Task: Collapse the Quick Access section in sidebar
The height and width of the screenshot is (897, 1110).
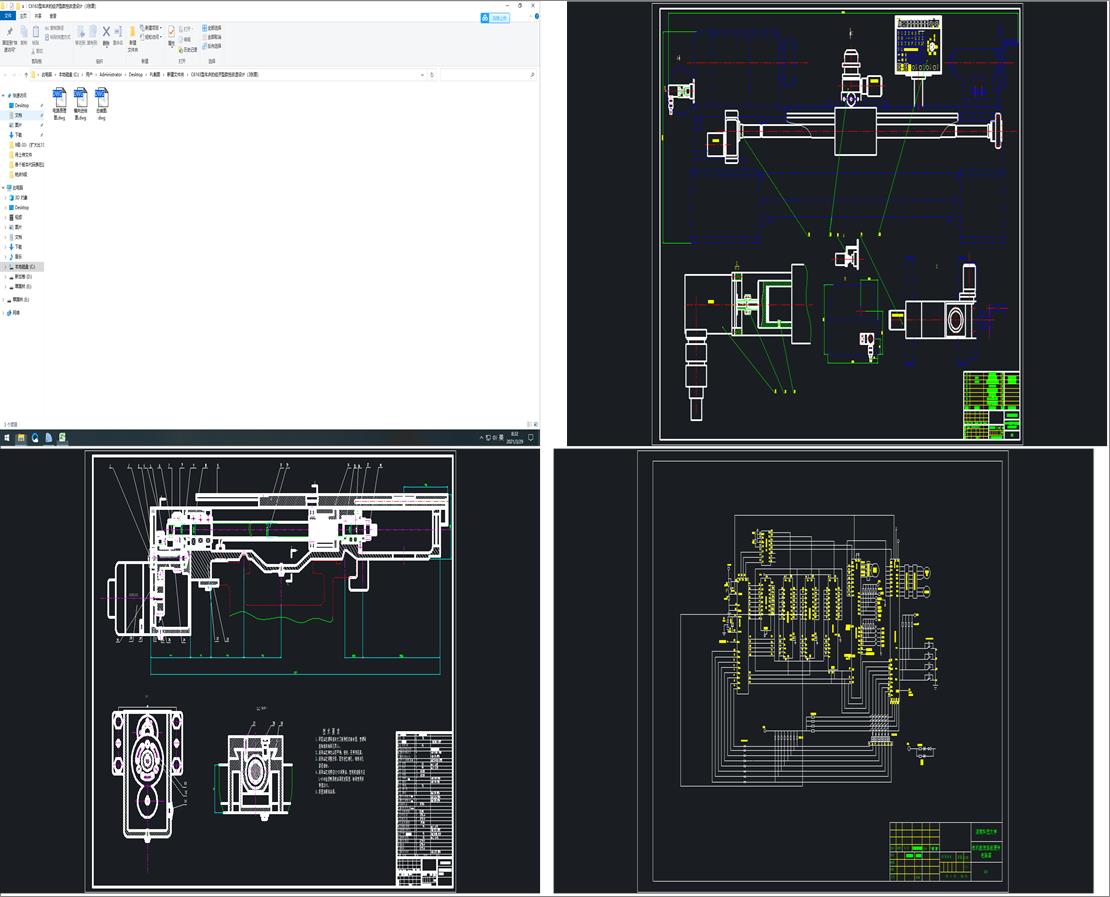Action: [4, 95]
